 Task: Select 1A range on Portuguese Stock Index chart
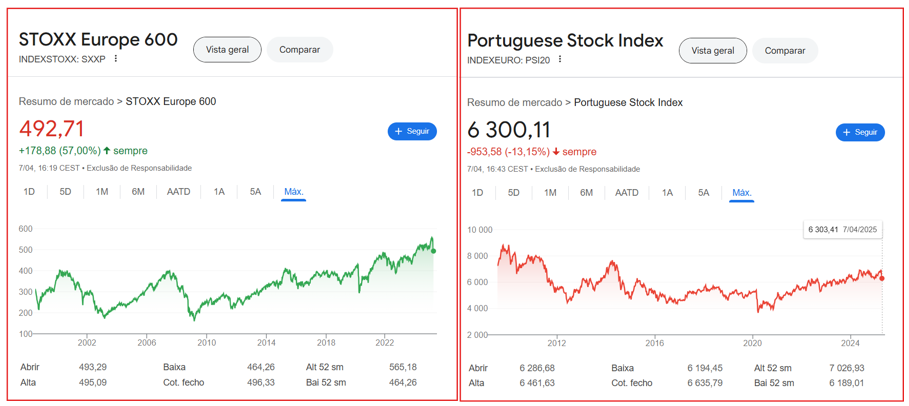[667, 193]
